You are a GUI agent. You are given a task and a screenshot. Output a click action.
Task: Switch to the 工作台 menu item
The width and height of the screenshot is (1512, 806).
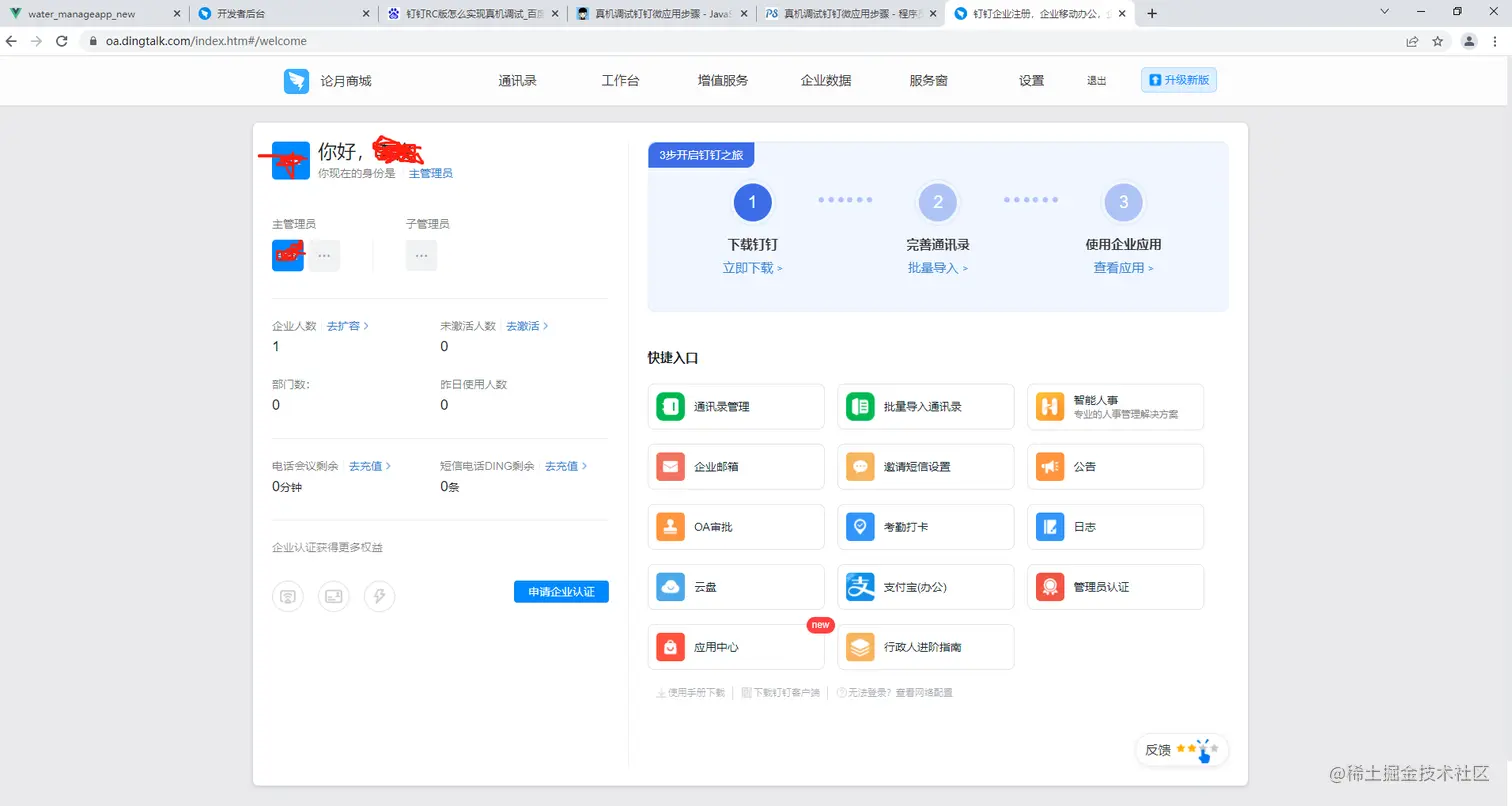coord(620,80)
